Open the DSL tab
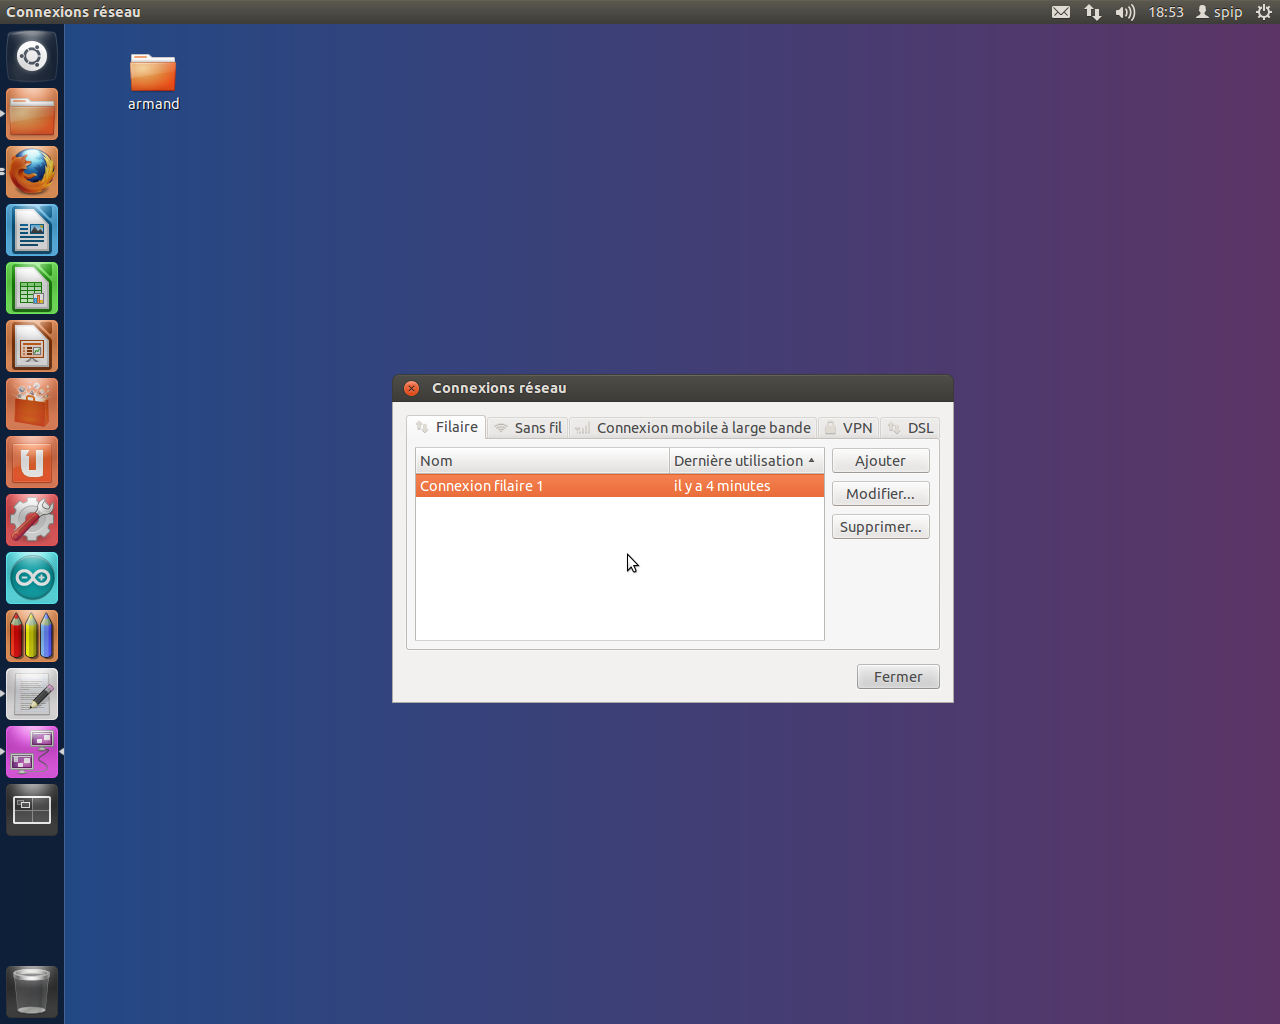This screenshot has height=1024, width=1280. [x=910, y=428]
